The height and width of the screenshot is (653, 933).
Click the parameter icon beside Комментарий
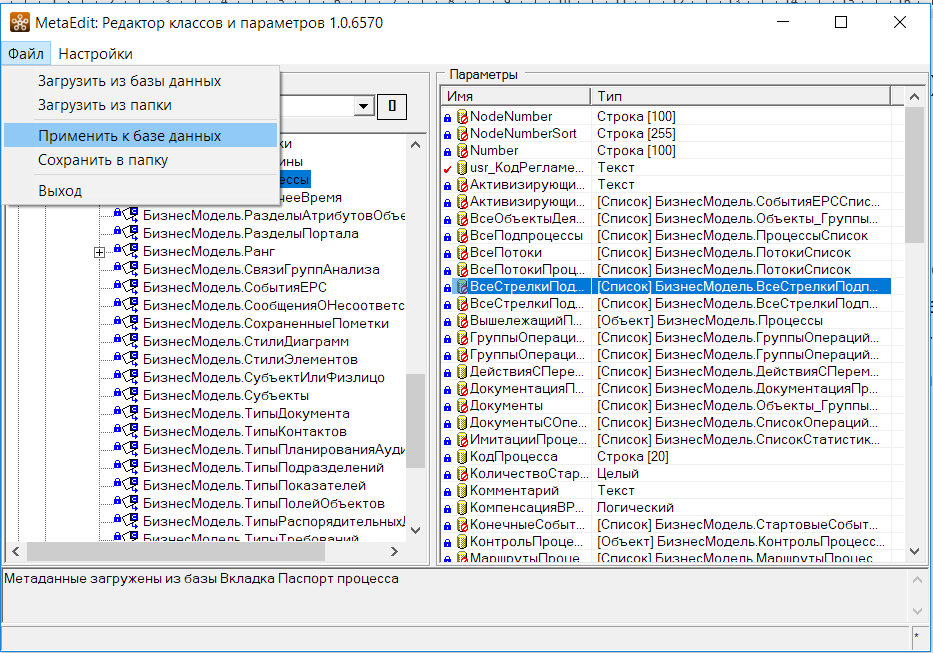click(x=462, y=491)
